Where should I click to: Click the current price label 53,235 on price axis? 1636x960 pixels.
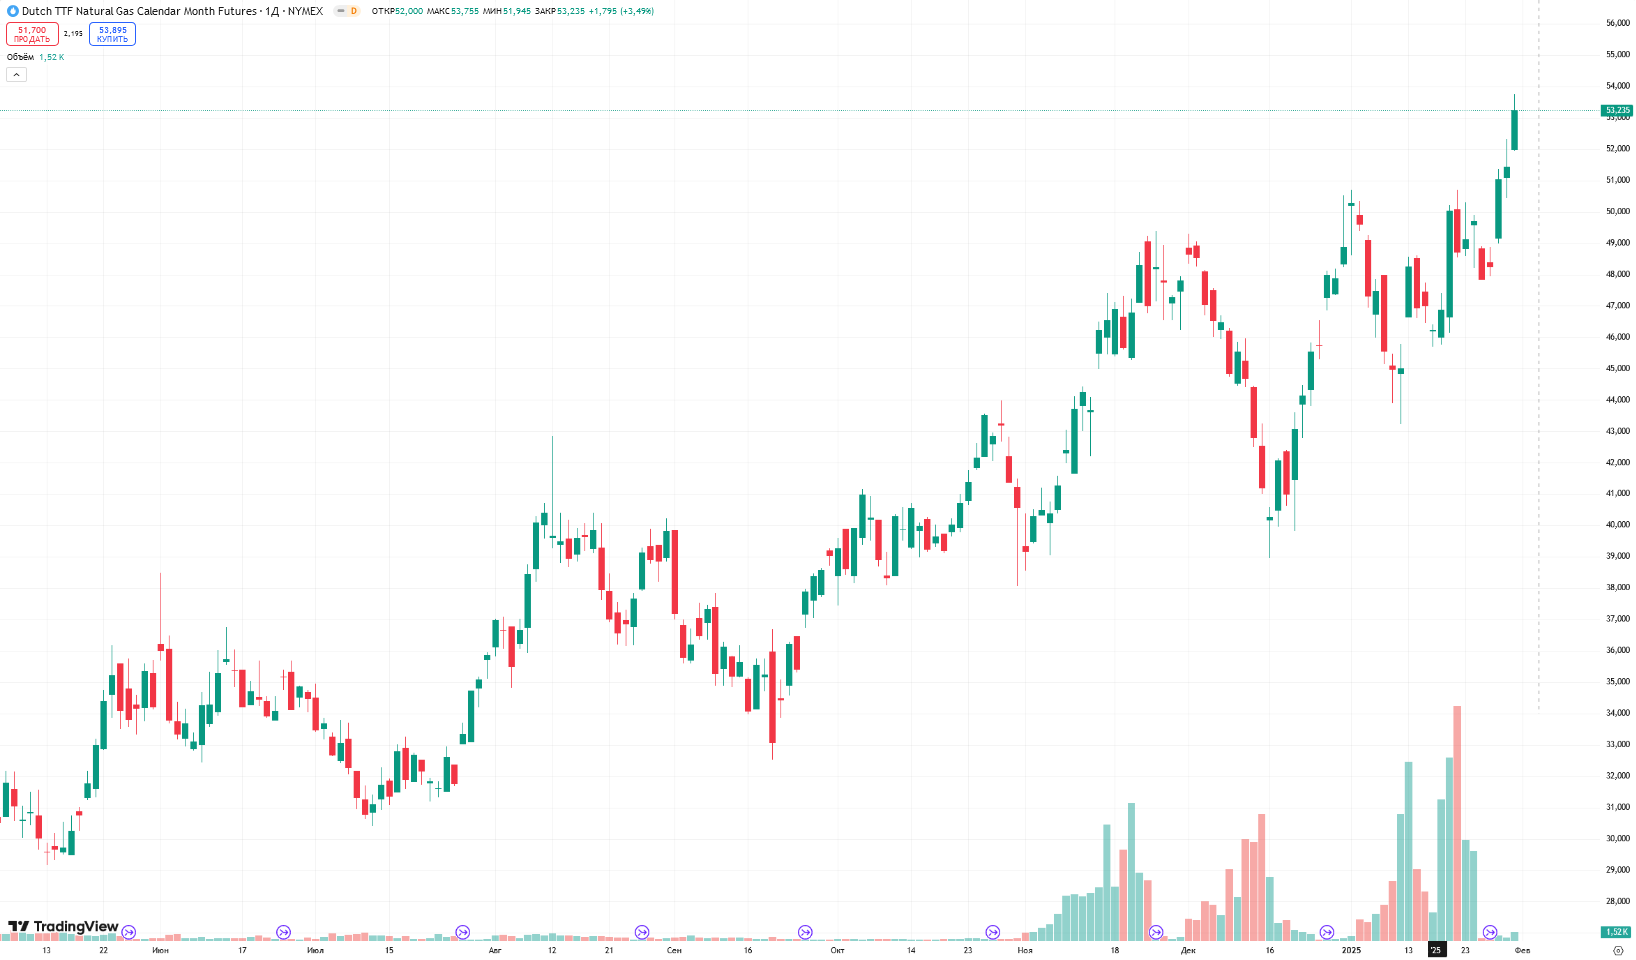click(1617, 110)
